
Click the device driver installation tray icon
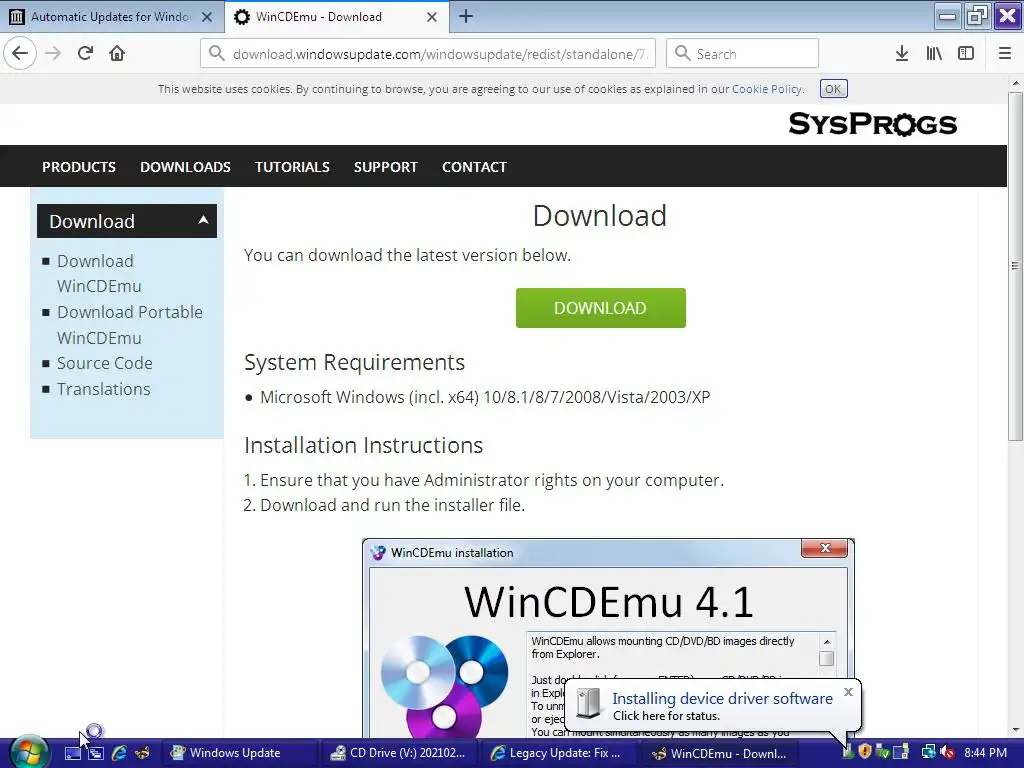click(848, 753)
